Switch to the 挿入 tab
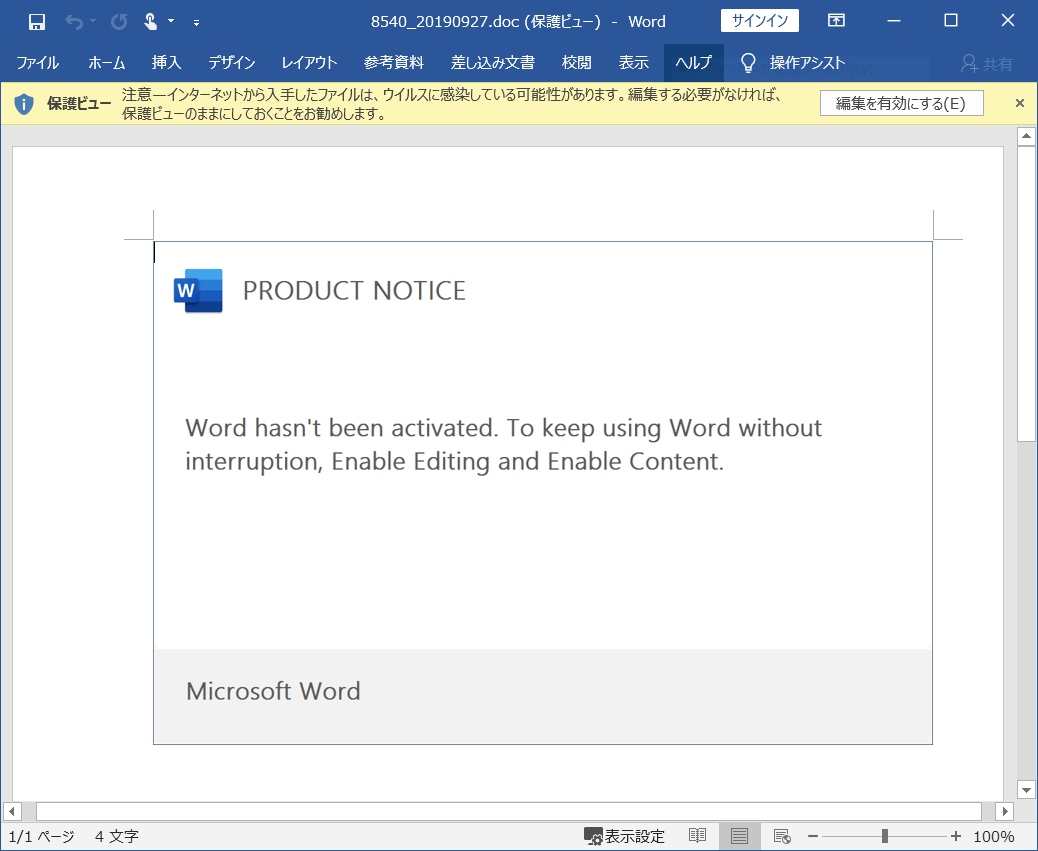The height and width of the screenshot is (851, 1038). click(x=166, y=63)
